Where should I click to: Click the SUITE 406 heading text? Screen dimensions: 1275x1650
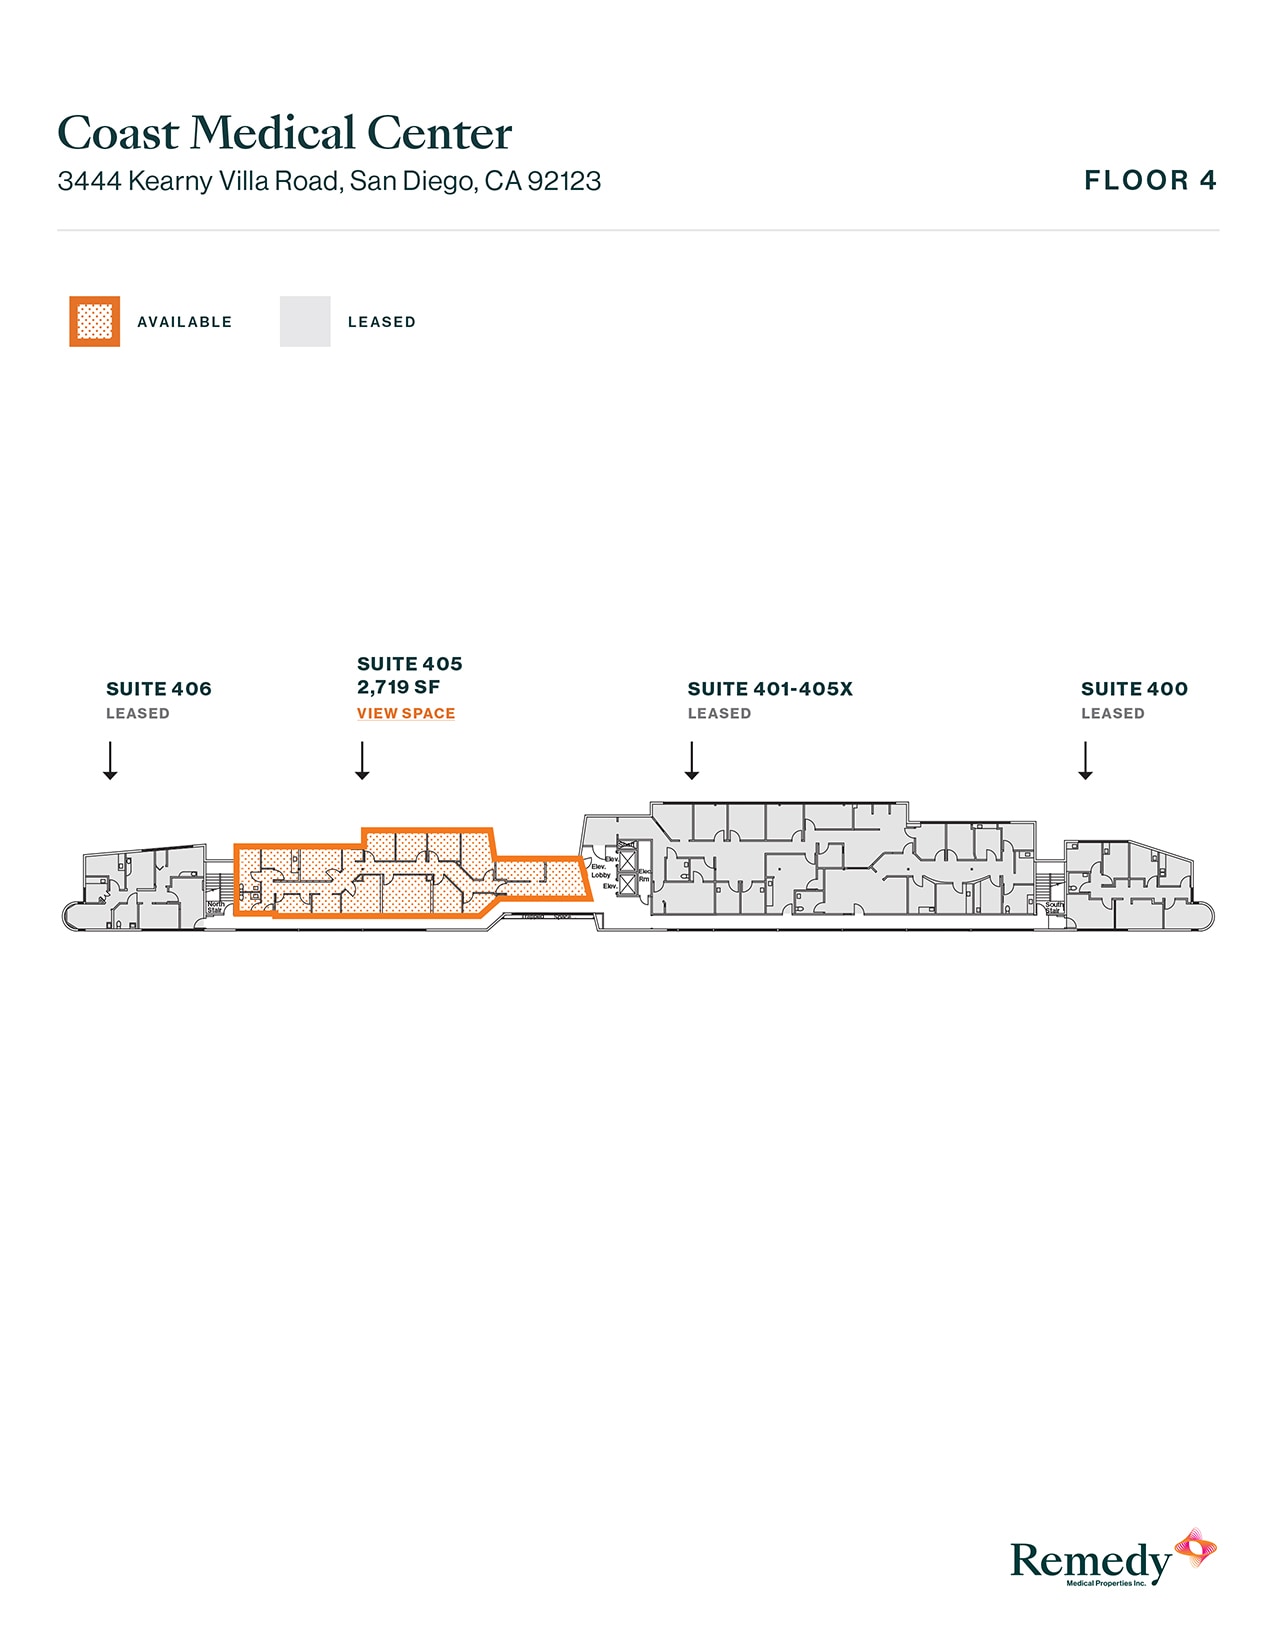click(x=159, y=689)
